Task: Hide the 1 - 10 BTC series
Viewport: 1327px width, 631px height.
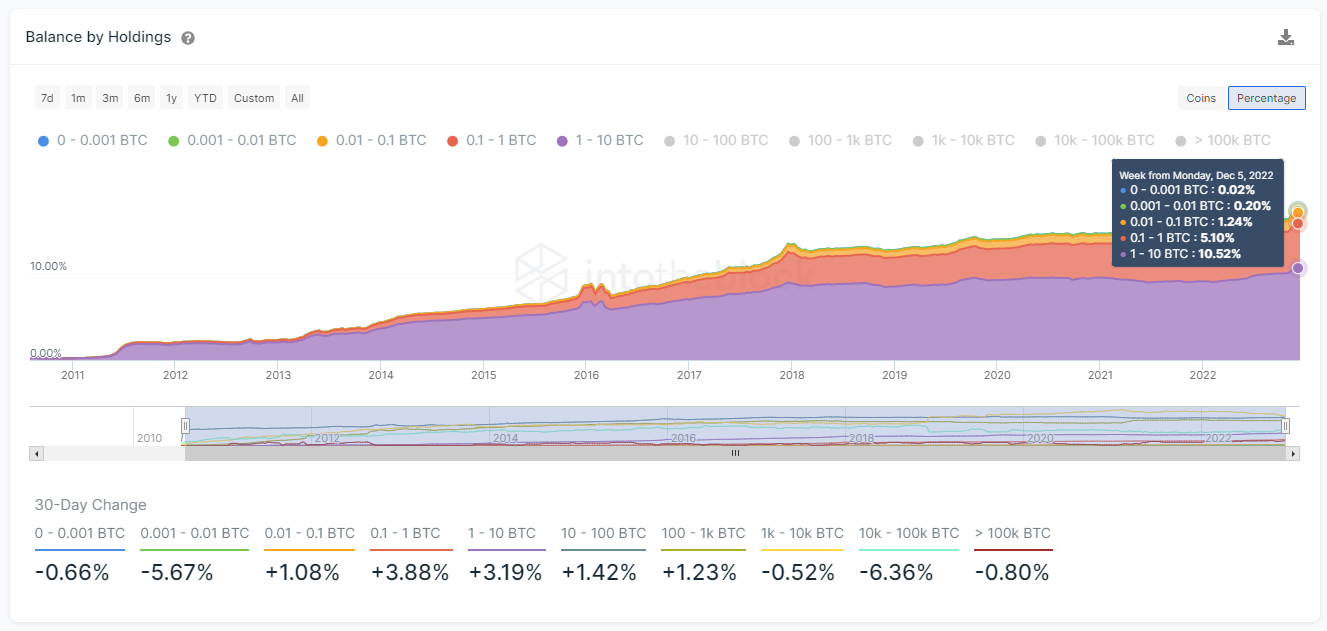Action: click(600, 140)
